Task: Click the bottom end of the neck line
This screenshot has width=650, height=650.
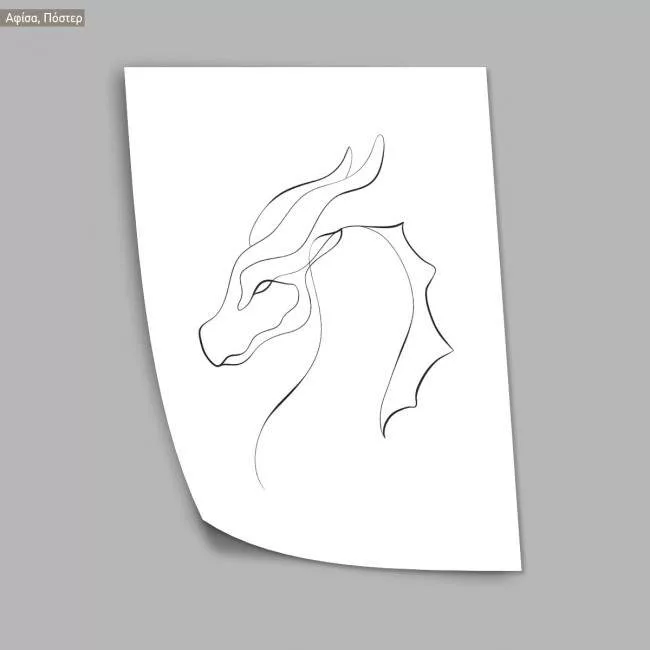Action: (x=263, y=487)
